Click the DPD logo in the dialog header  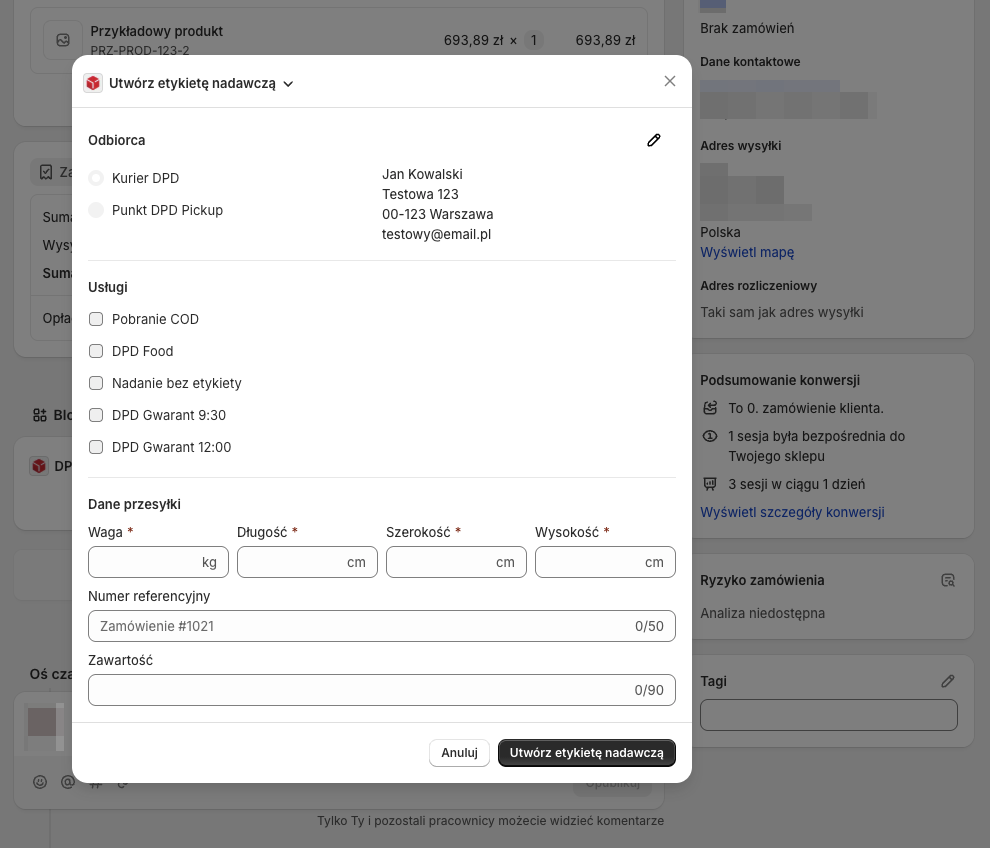pyautogui.click(x=93, y=83)
